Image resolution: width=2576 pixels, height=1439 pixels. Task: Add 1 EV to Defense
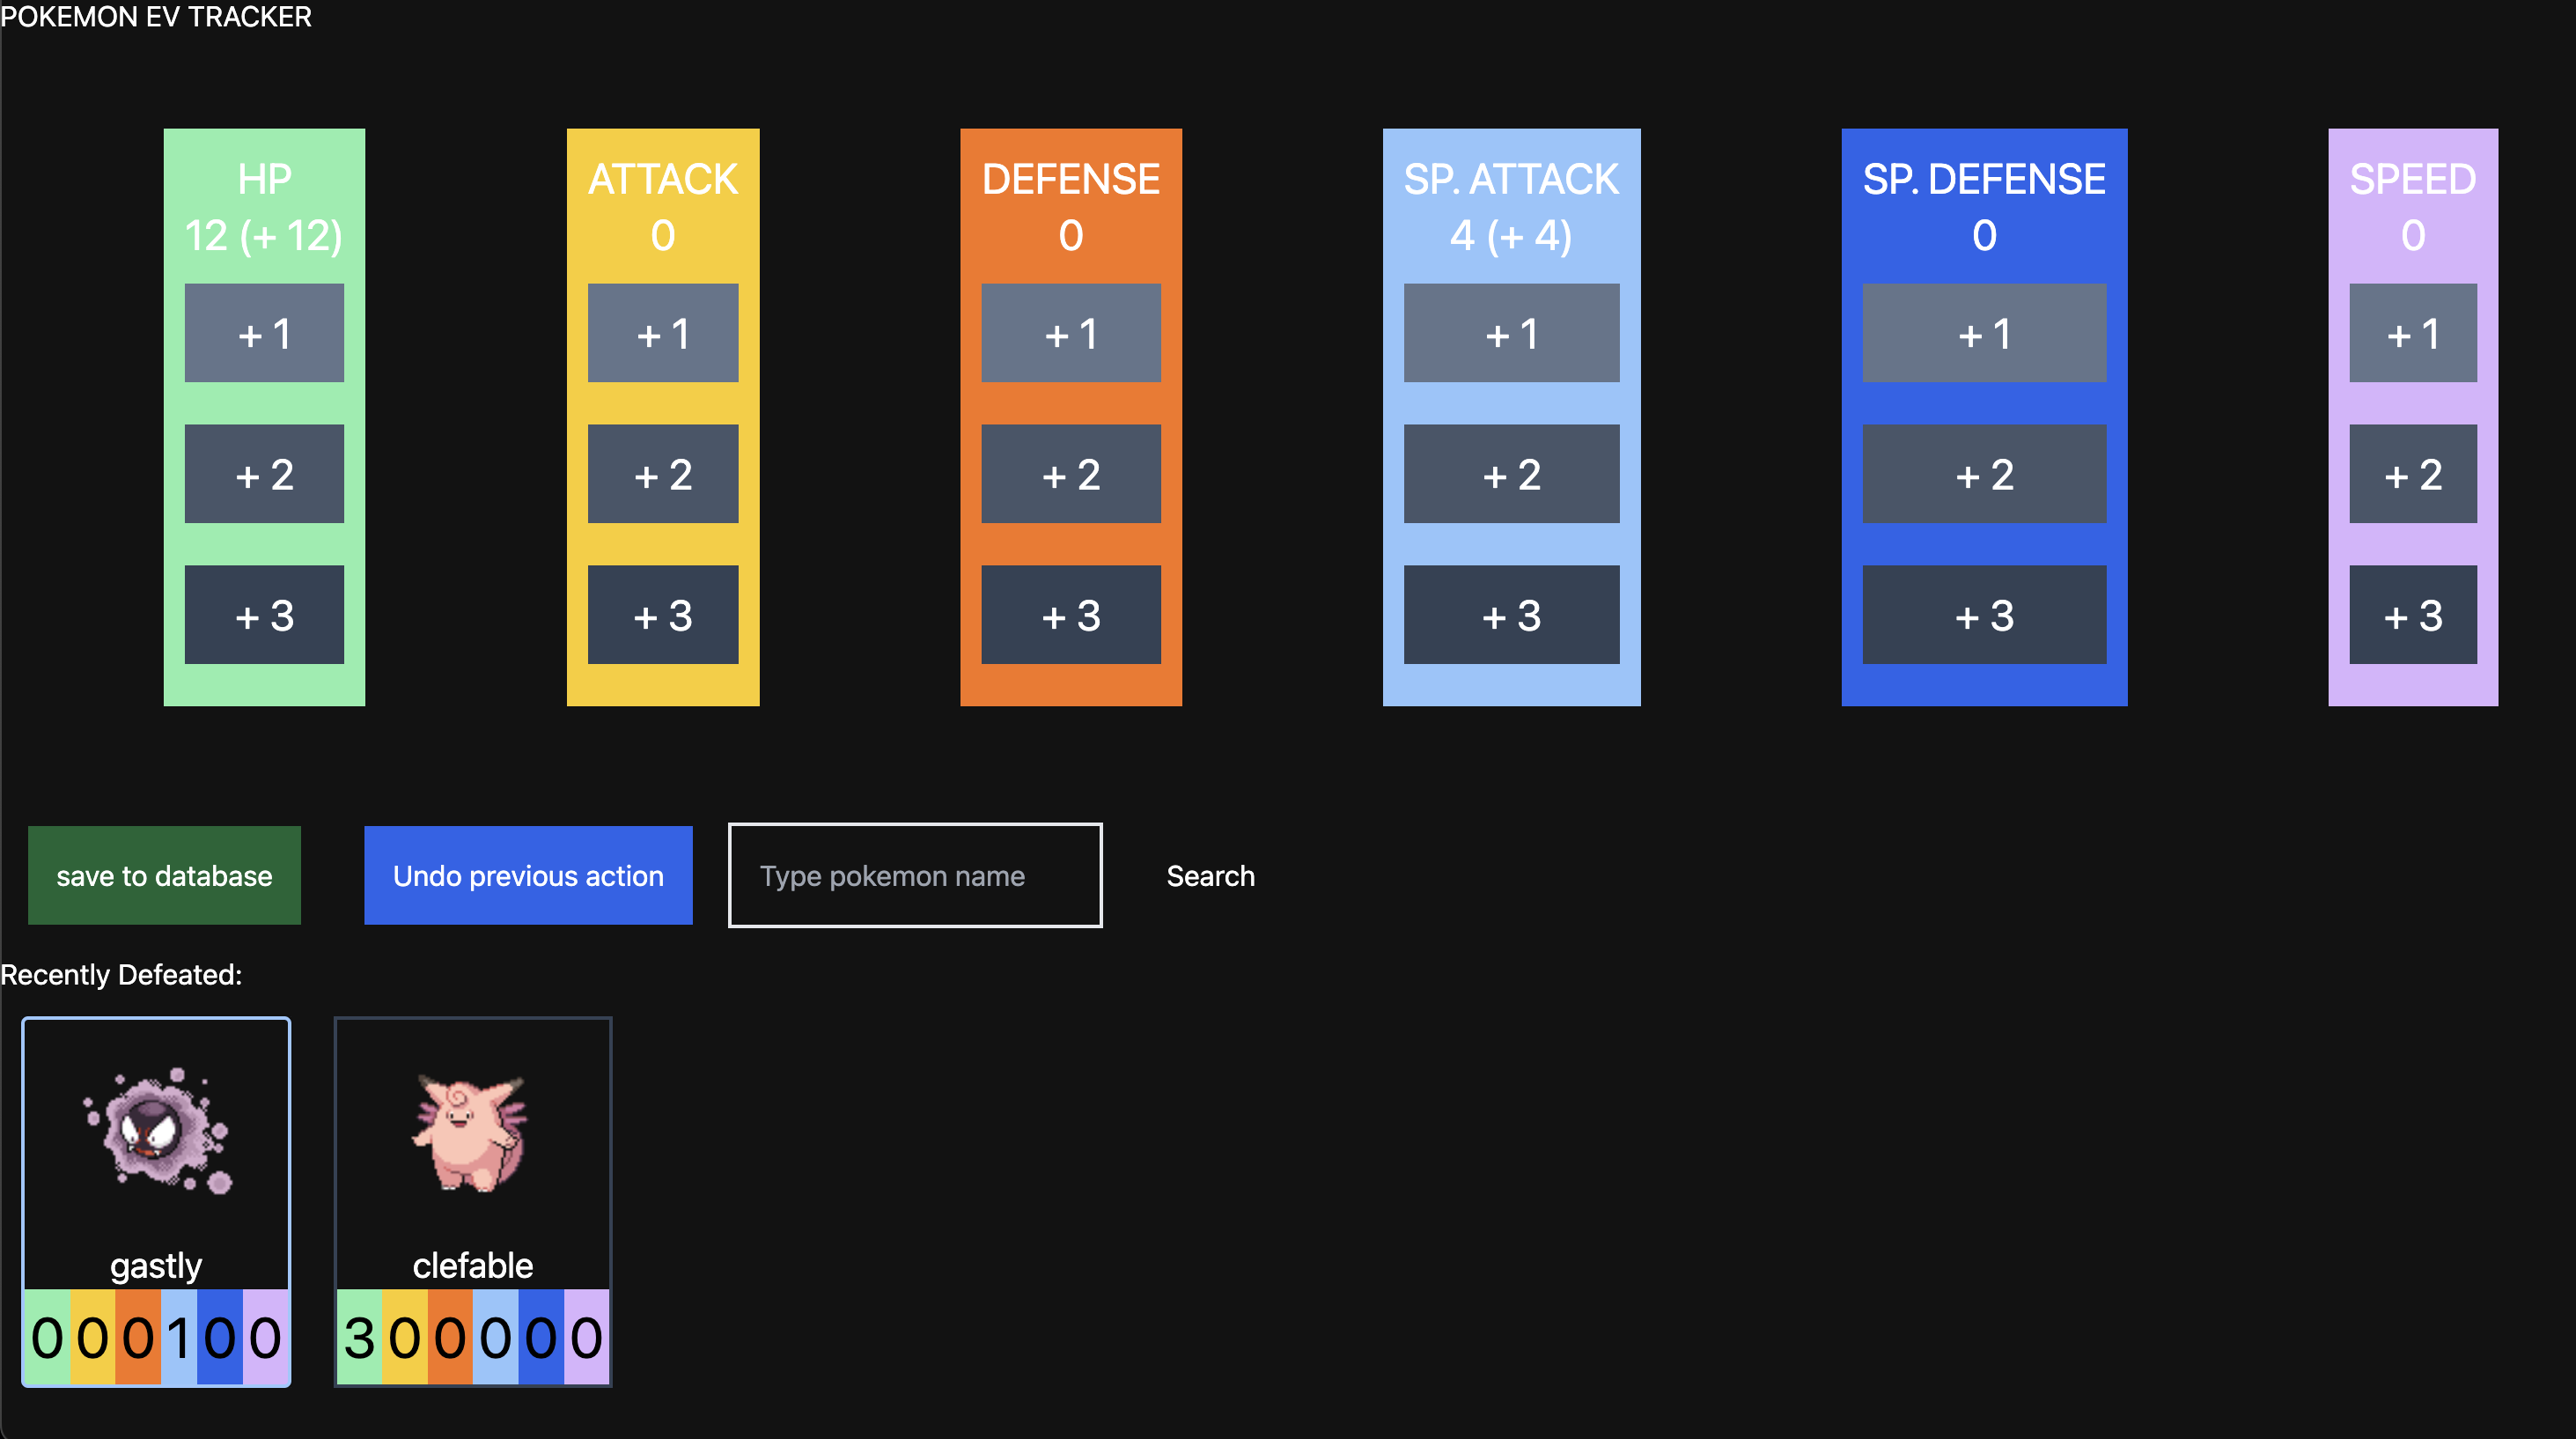[x=1070, y=333]
